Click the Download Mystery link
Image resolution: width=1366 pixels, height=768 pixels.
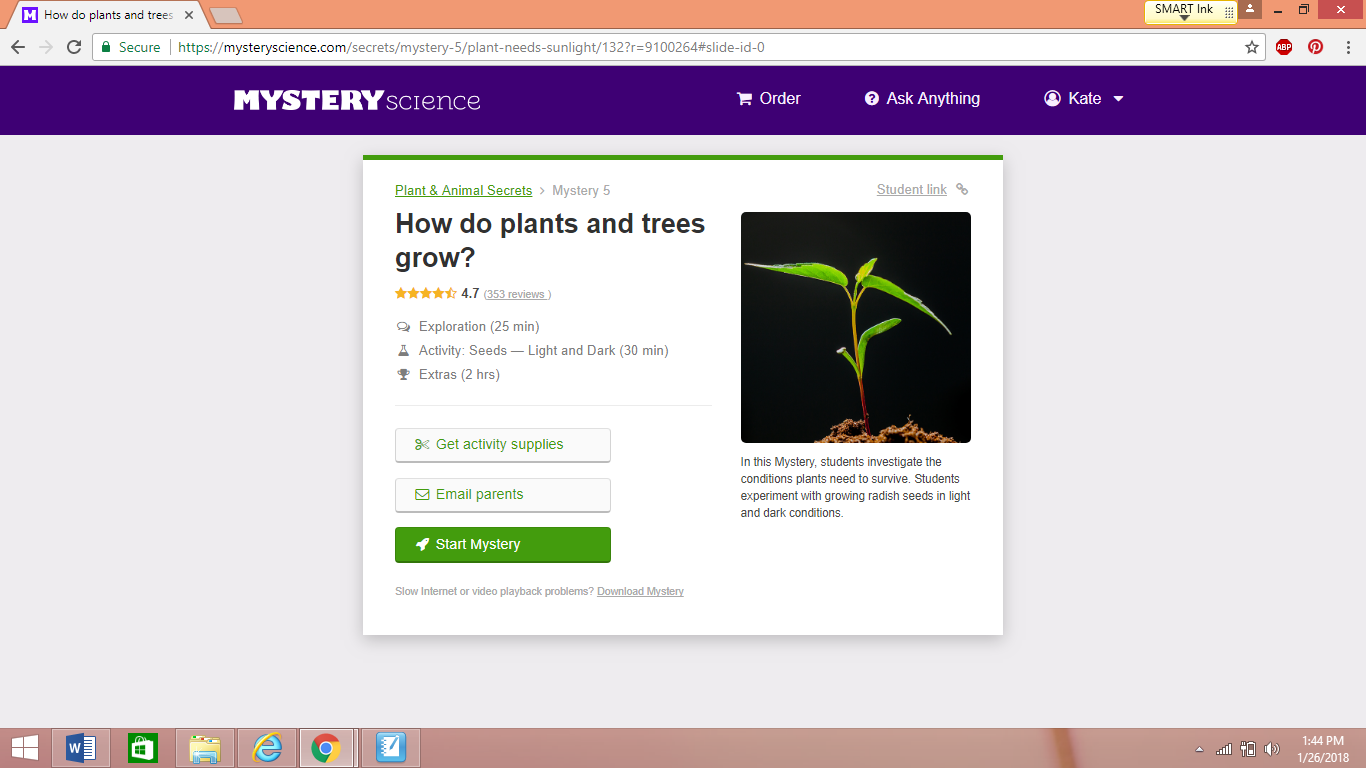tap(640, 591)
